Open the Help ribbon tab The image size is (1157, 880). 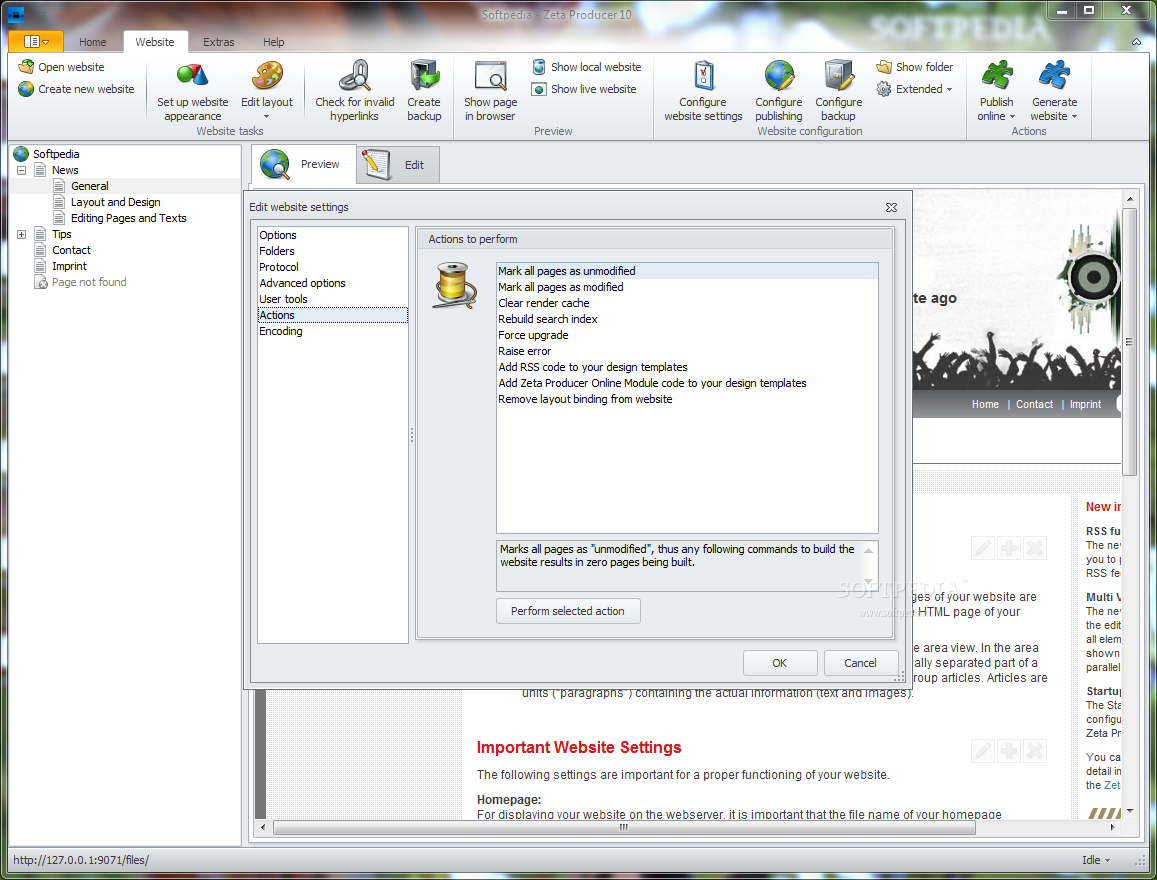(x=273, y=42)
